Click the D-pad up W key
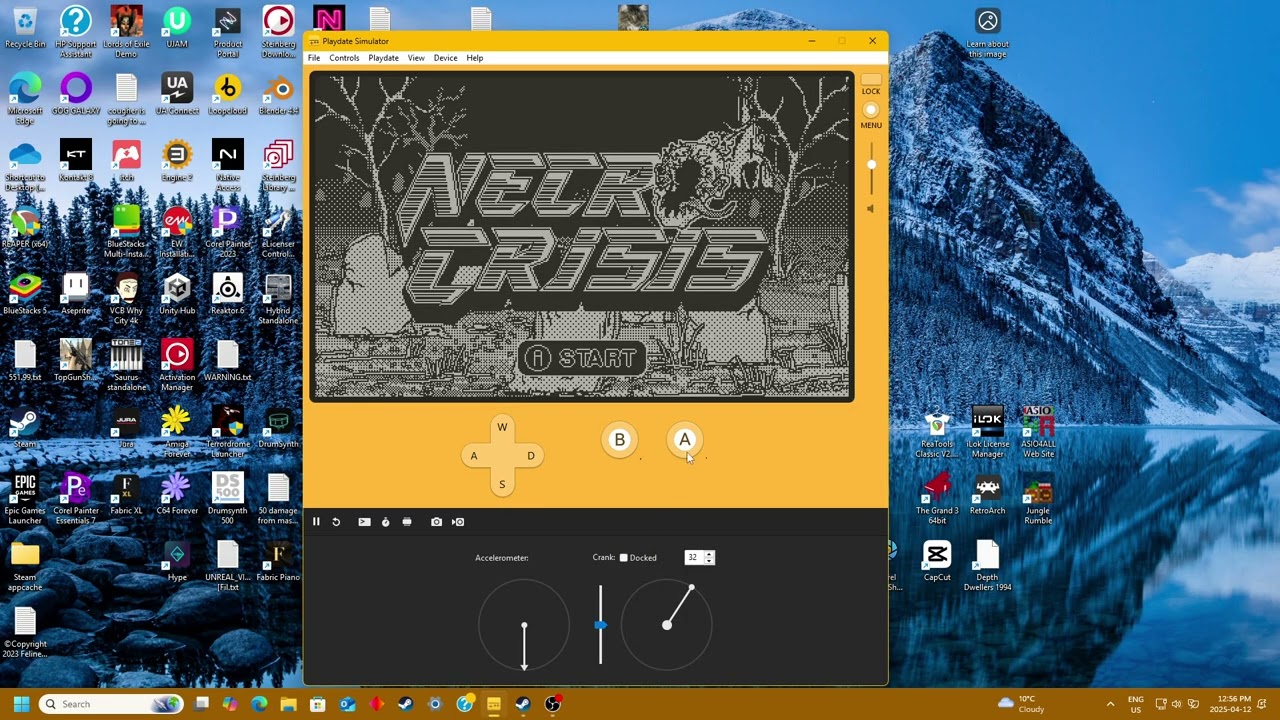This screenshot has height=720, width=1280. (x=502, y=428)
